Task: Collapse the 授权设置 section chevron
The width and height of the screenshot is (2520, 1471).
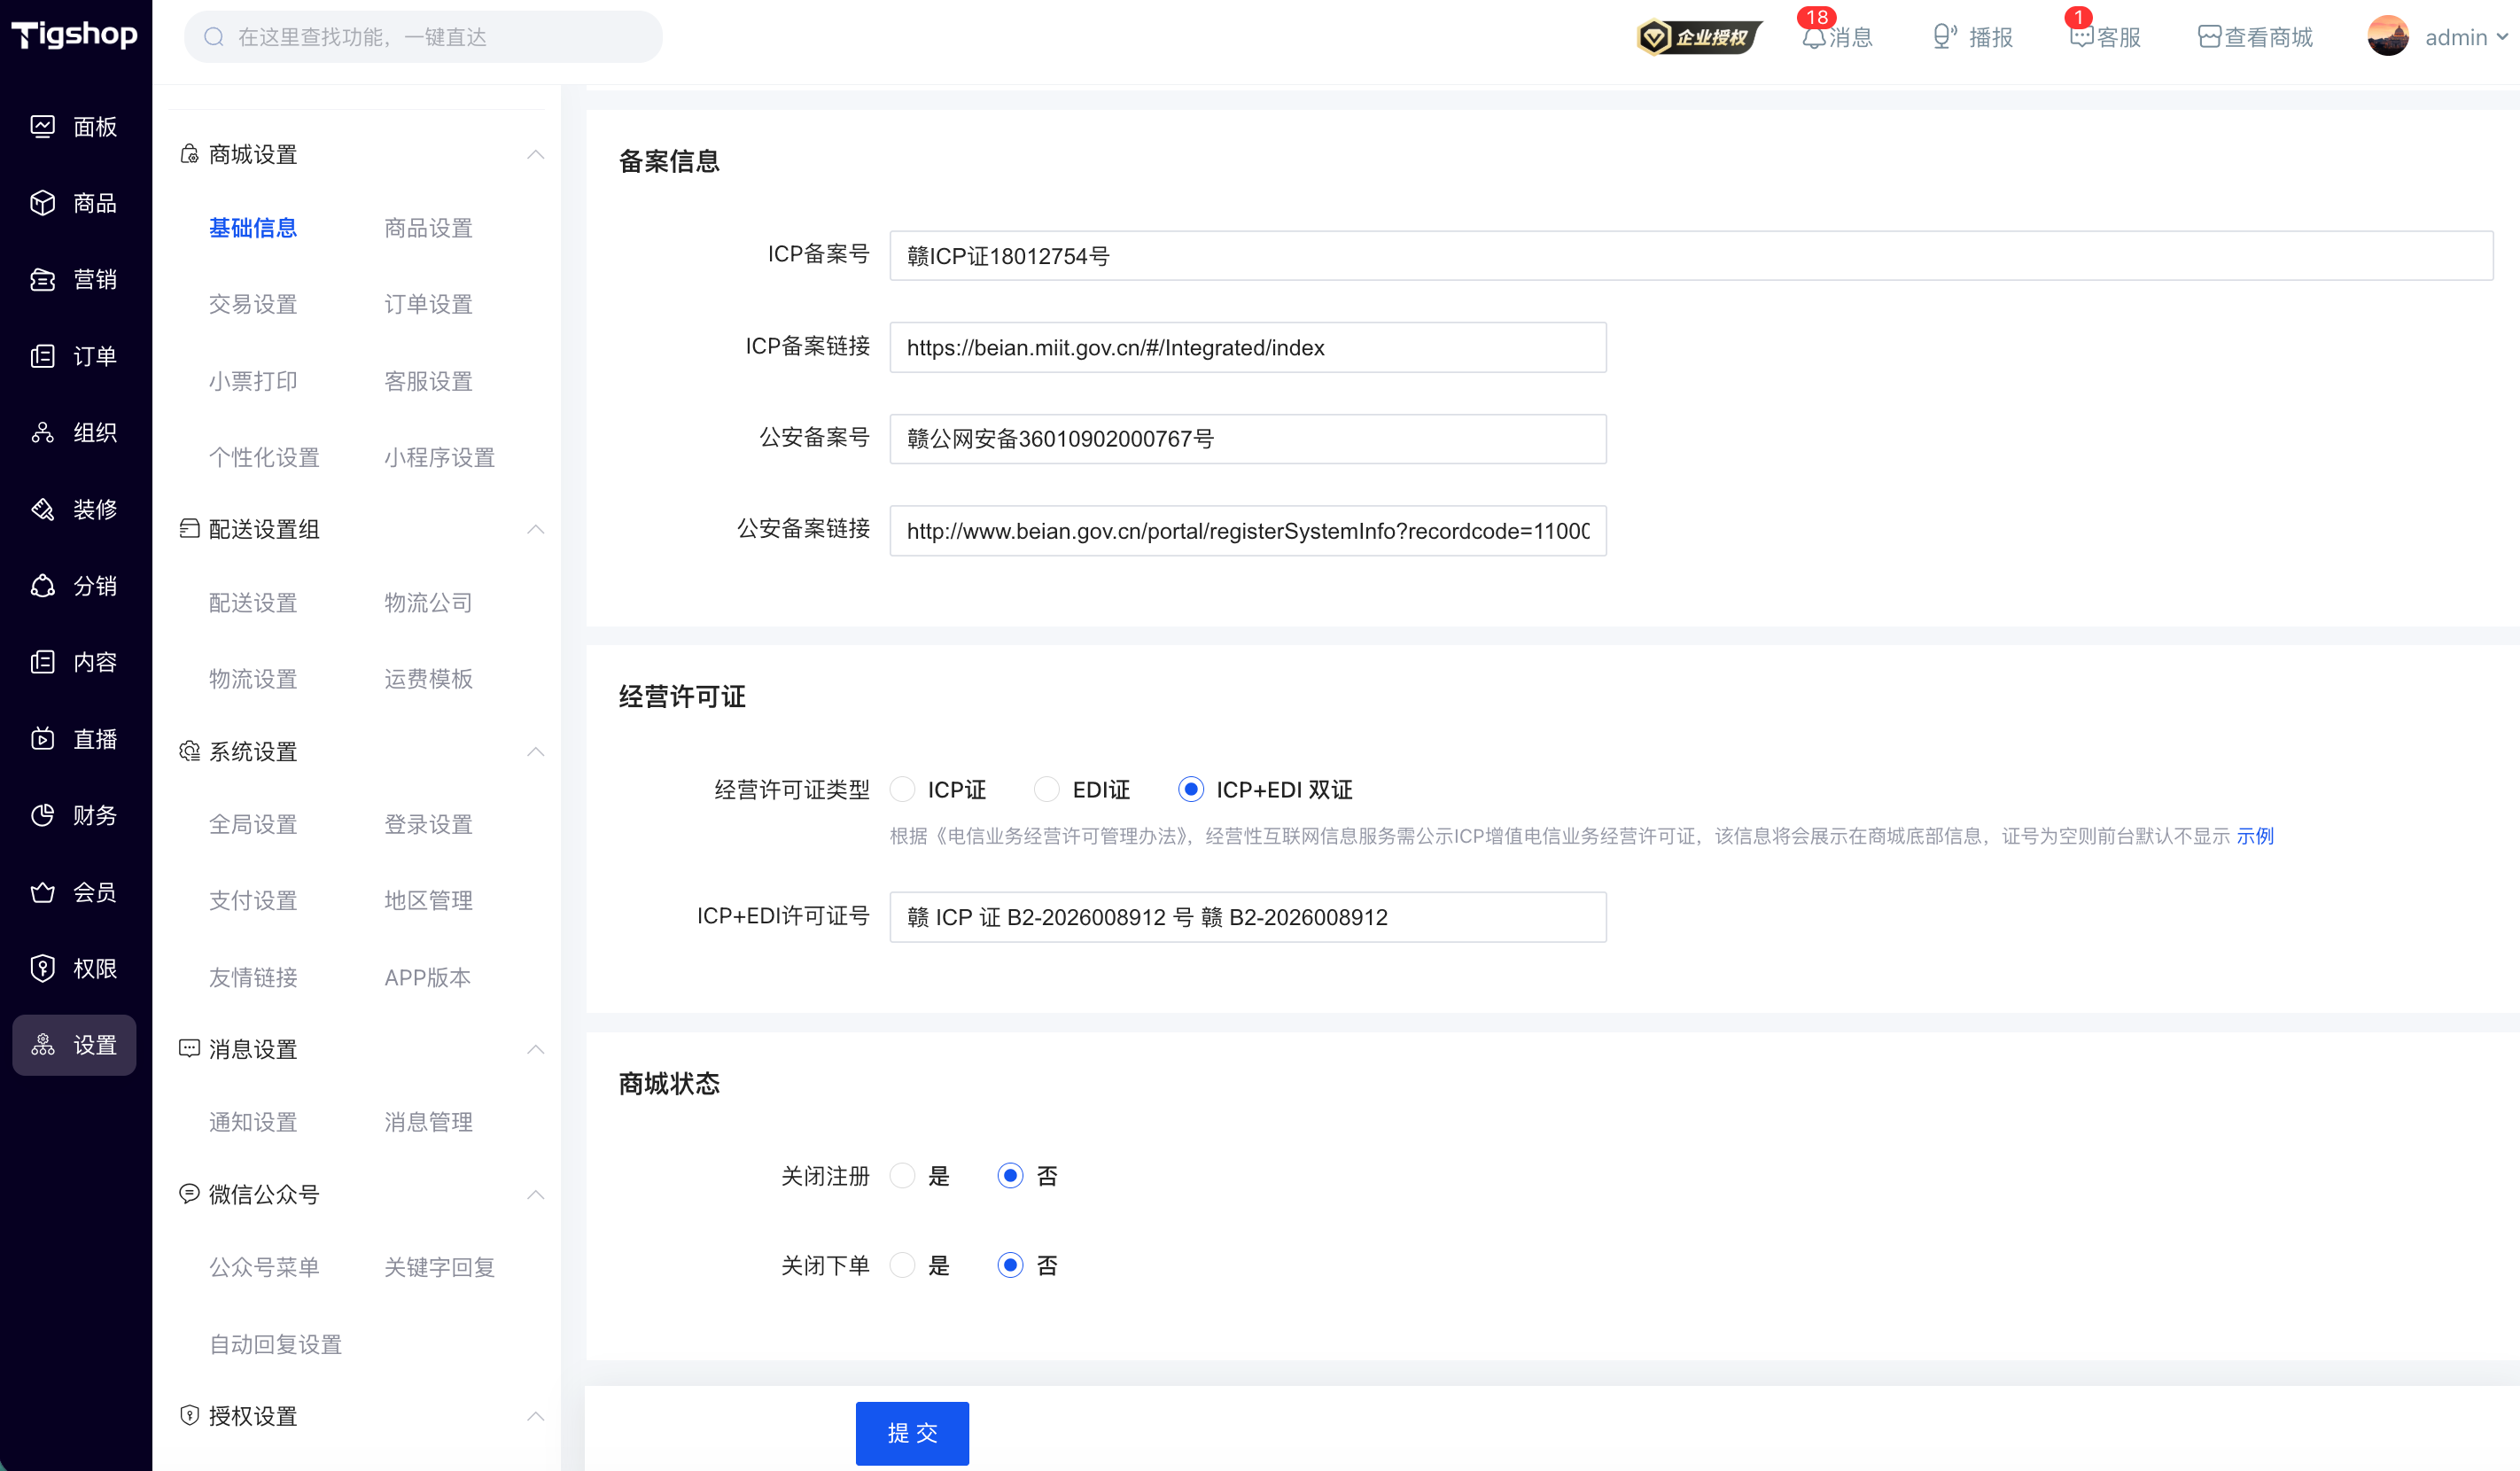Action: click(536, 1416)
